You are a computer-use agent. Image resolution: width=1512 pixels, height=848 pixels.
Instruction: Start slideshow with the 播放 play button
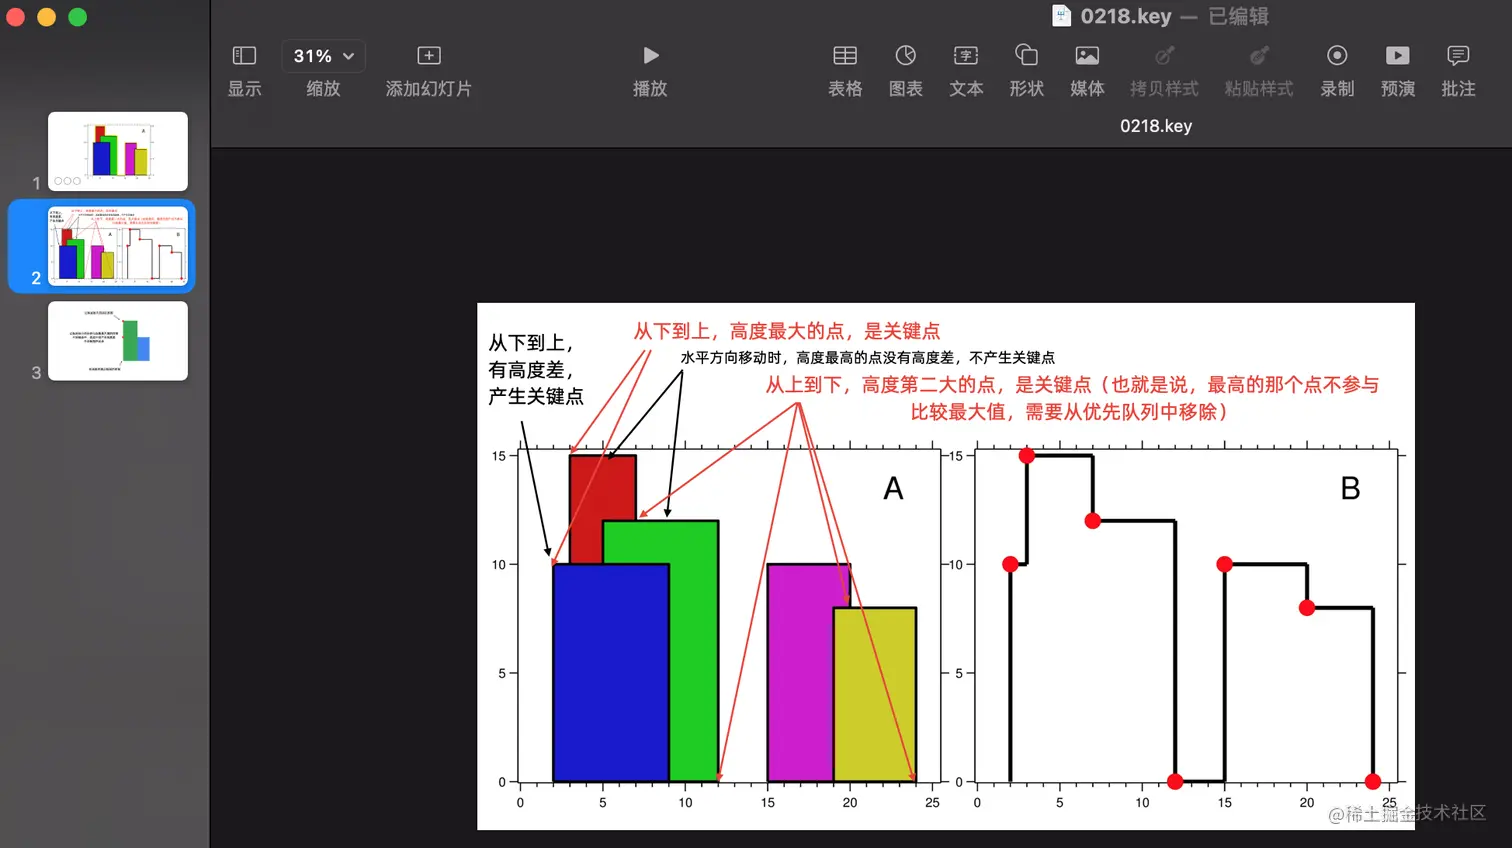click(x=650, y=55)
